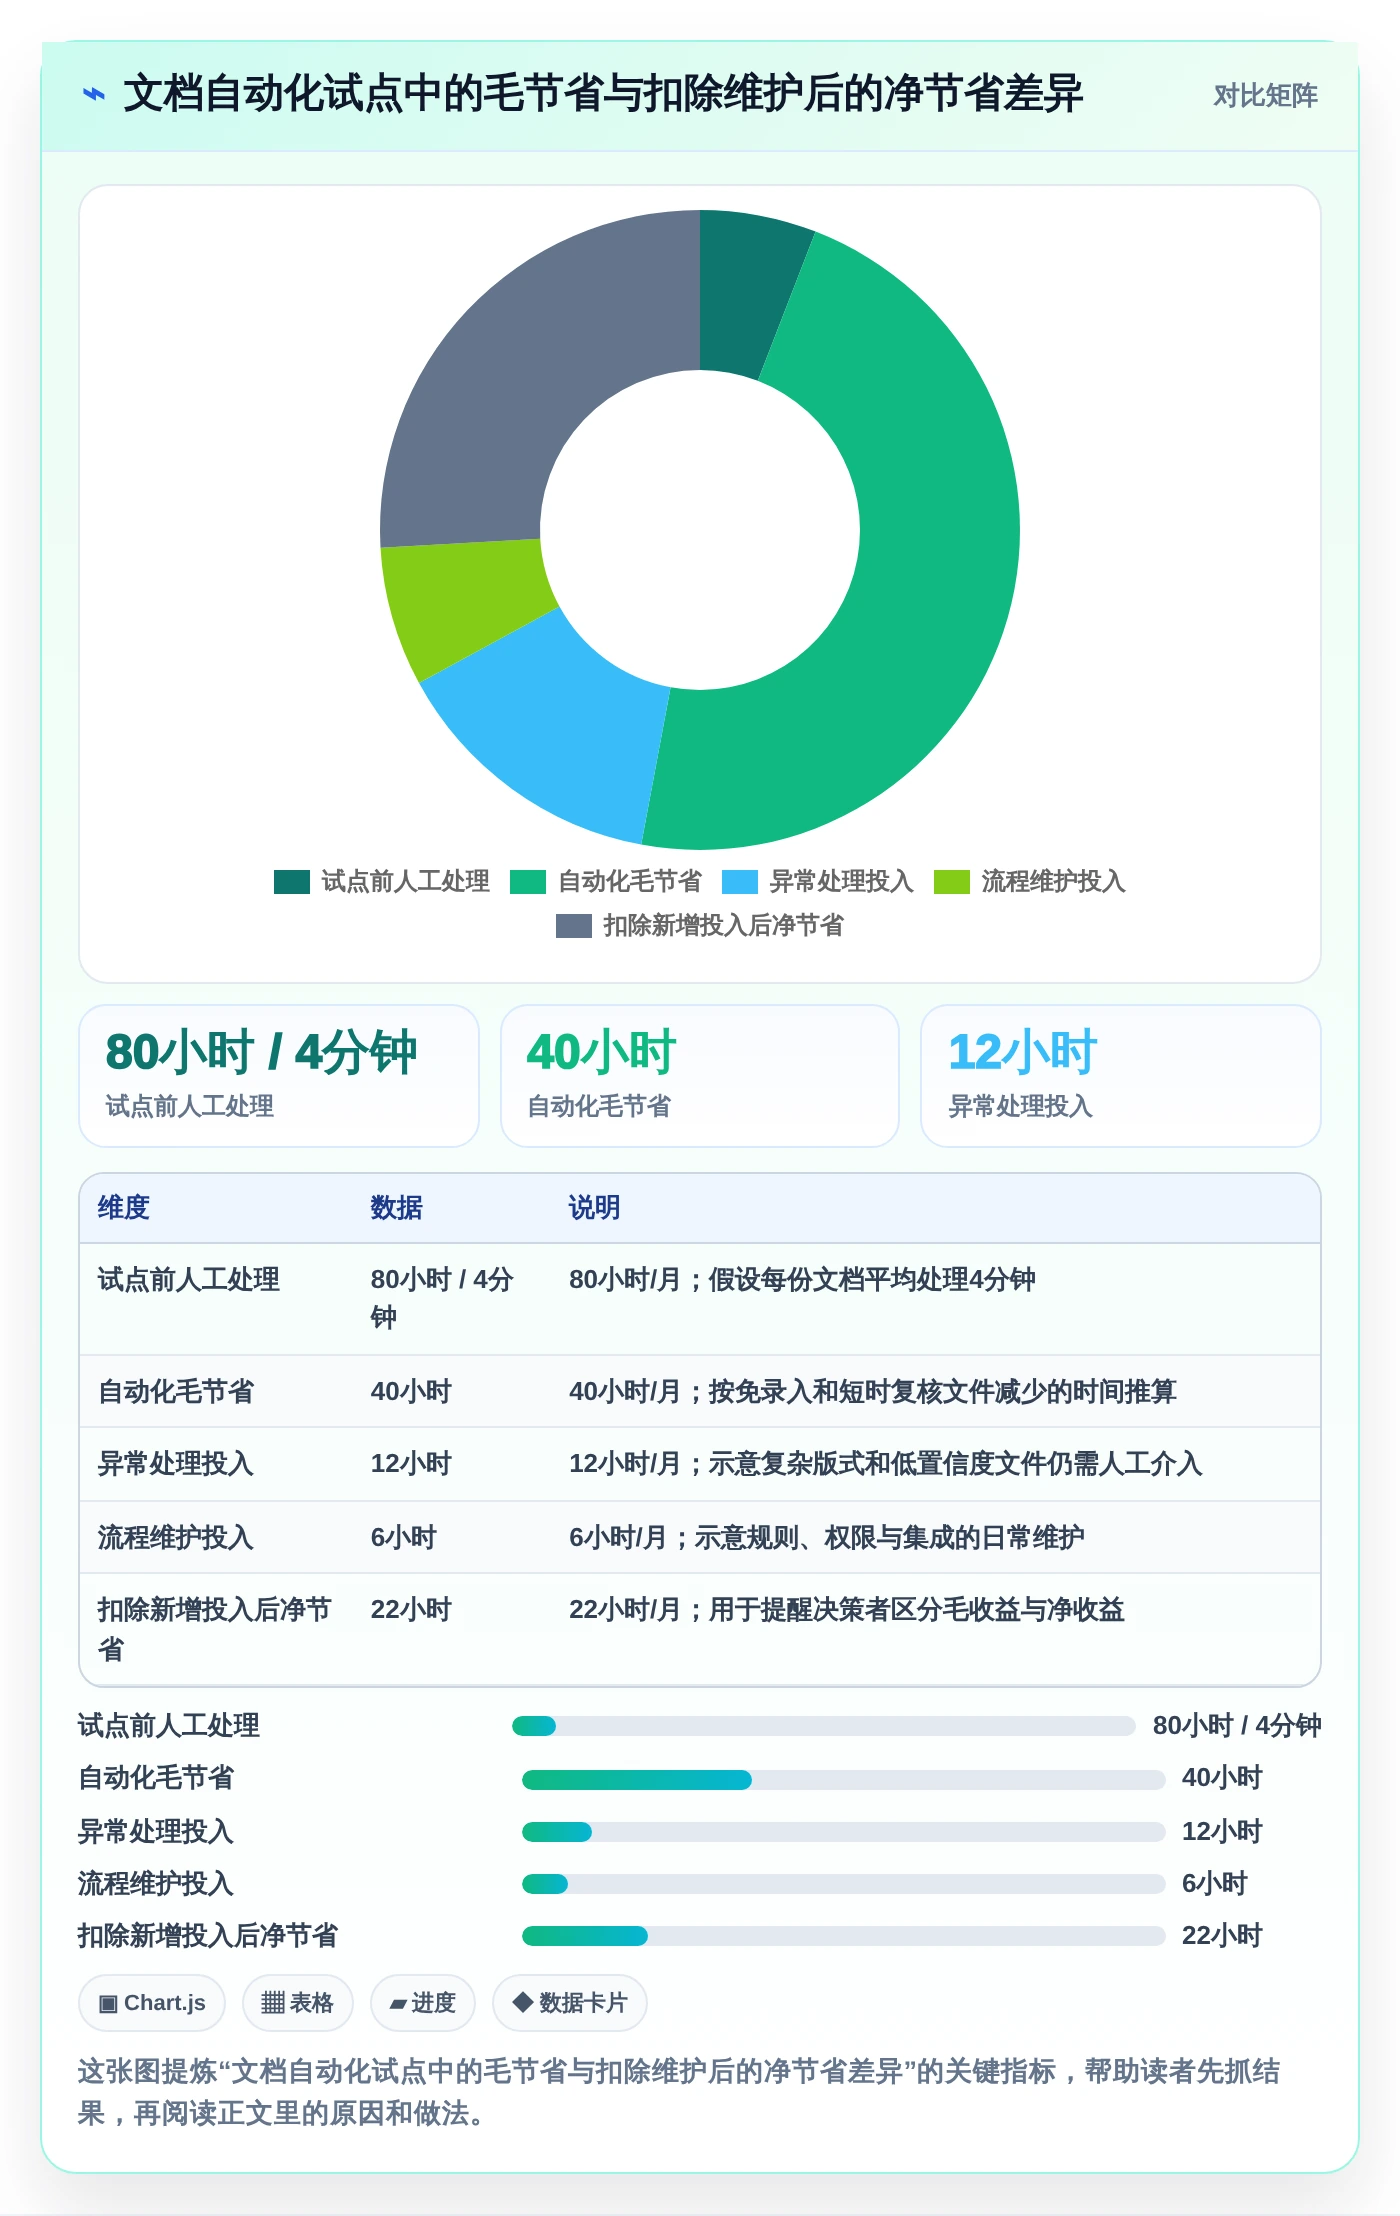Screen dimensions: 1400x2216
Task: Click the 自动化毛节省 progress bar
Action: point(844,1780)
